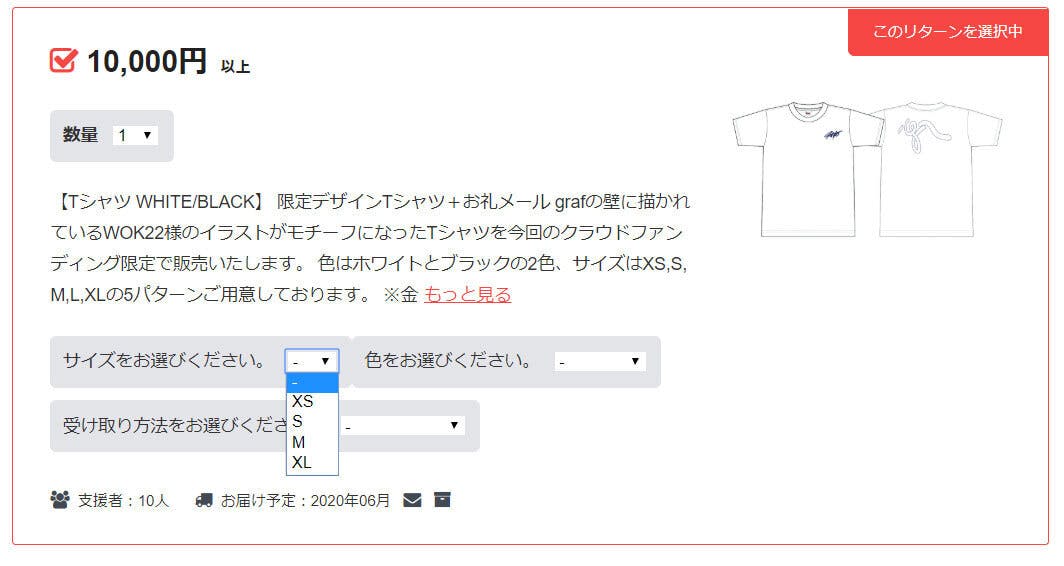The height and width of the screenshot is (566, 1064).
Task: Open the もっと見る link
Action: click(x=467, y=294)
